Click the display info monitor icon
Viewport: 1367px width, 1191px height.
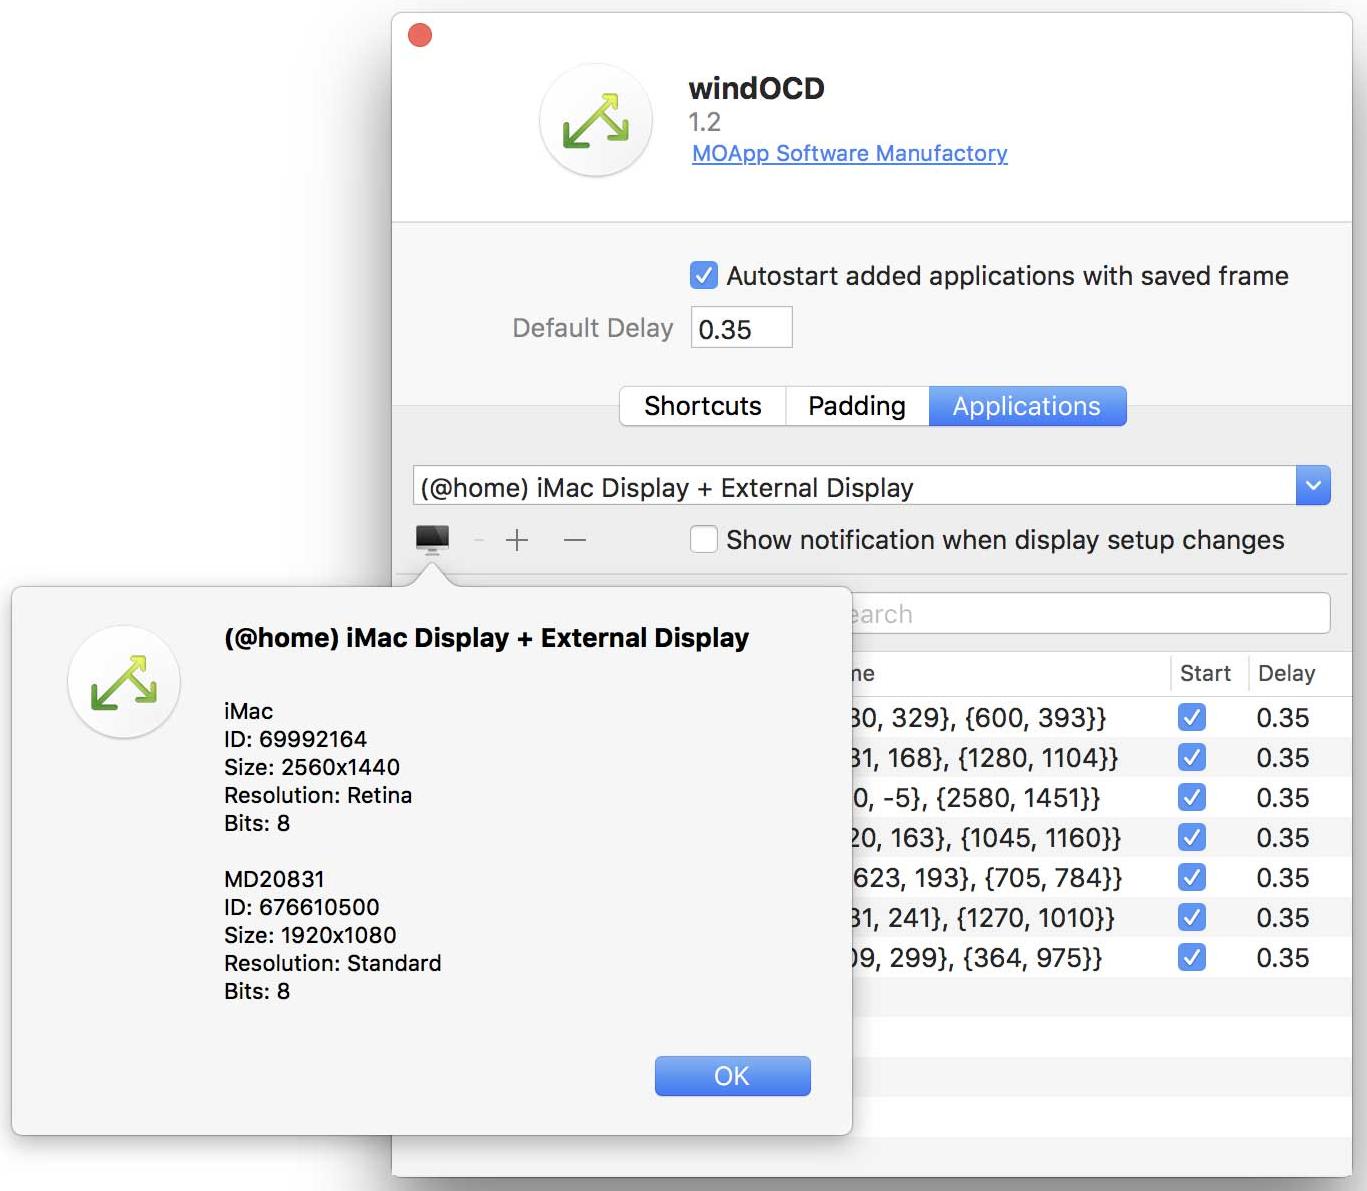pyautogui.click(x=432, y=540)
